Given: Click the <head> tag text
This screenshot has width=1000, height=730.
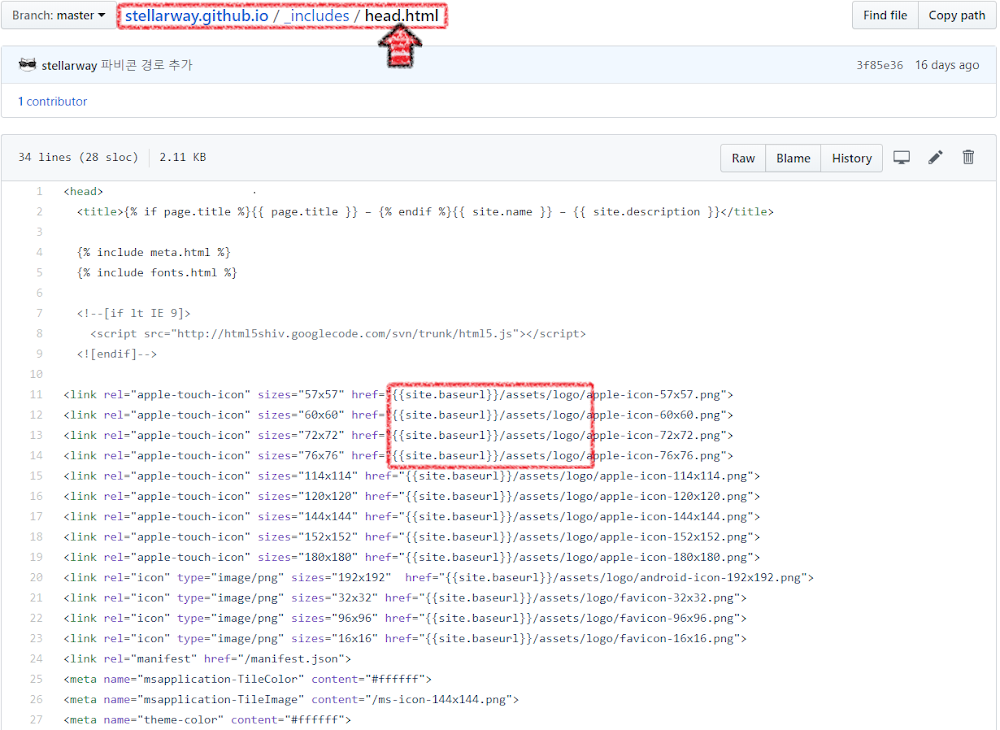Looking at the screenshot, I should pyautogui.click(x=83, y=191).
